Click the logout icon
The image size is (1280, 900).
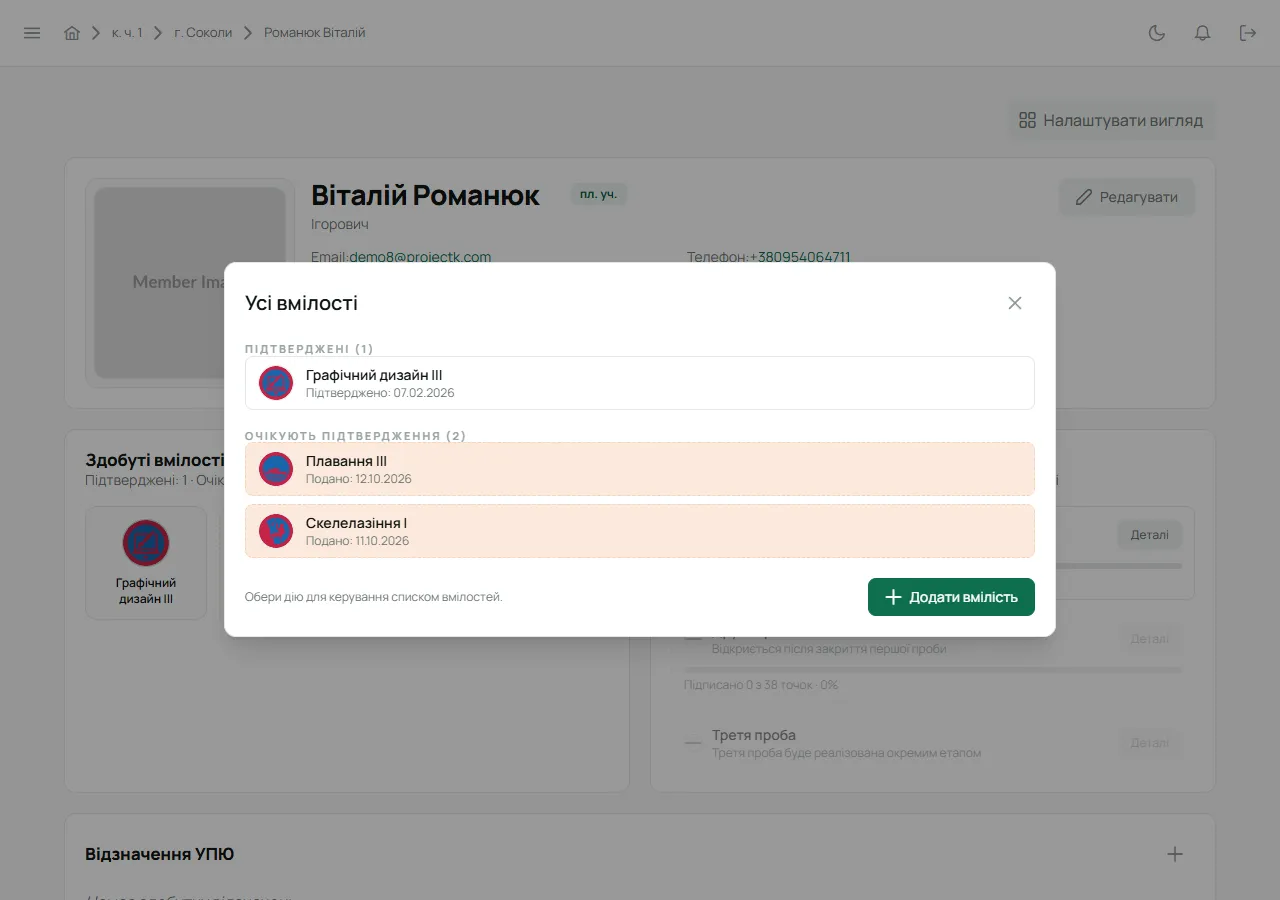coord(1248,33)
